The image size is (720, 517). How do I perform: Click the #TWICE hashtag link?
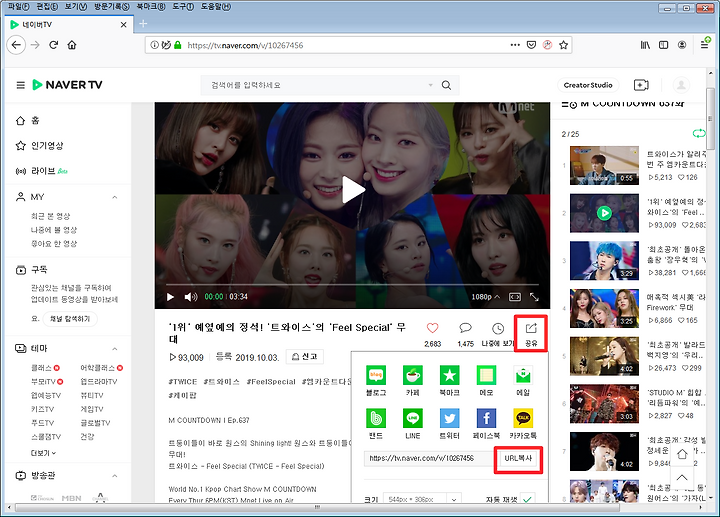click(x=183, y=382)
